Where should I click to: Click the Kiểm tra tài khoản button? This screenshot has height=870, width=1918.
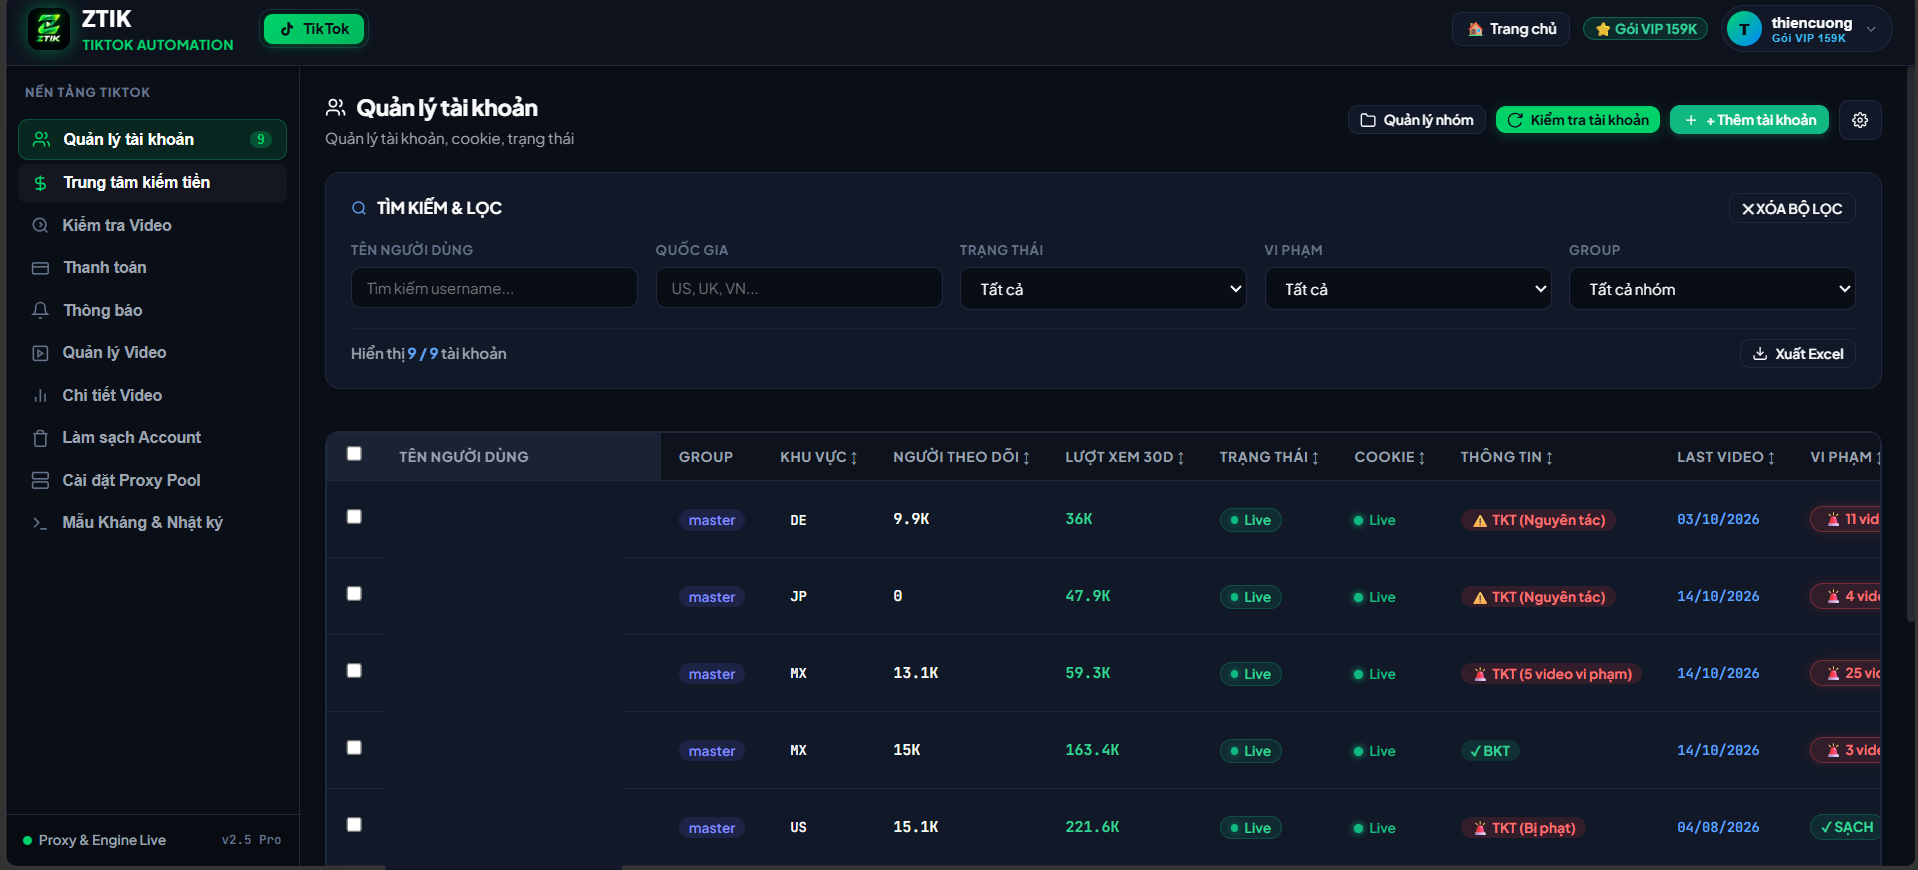click(x=1578, y=120)
